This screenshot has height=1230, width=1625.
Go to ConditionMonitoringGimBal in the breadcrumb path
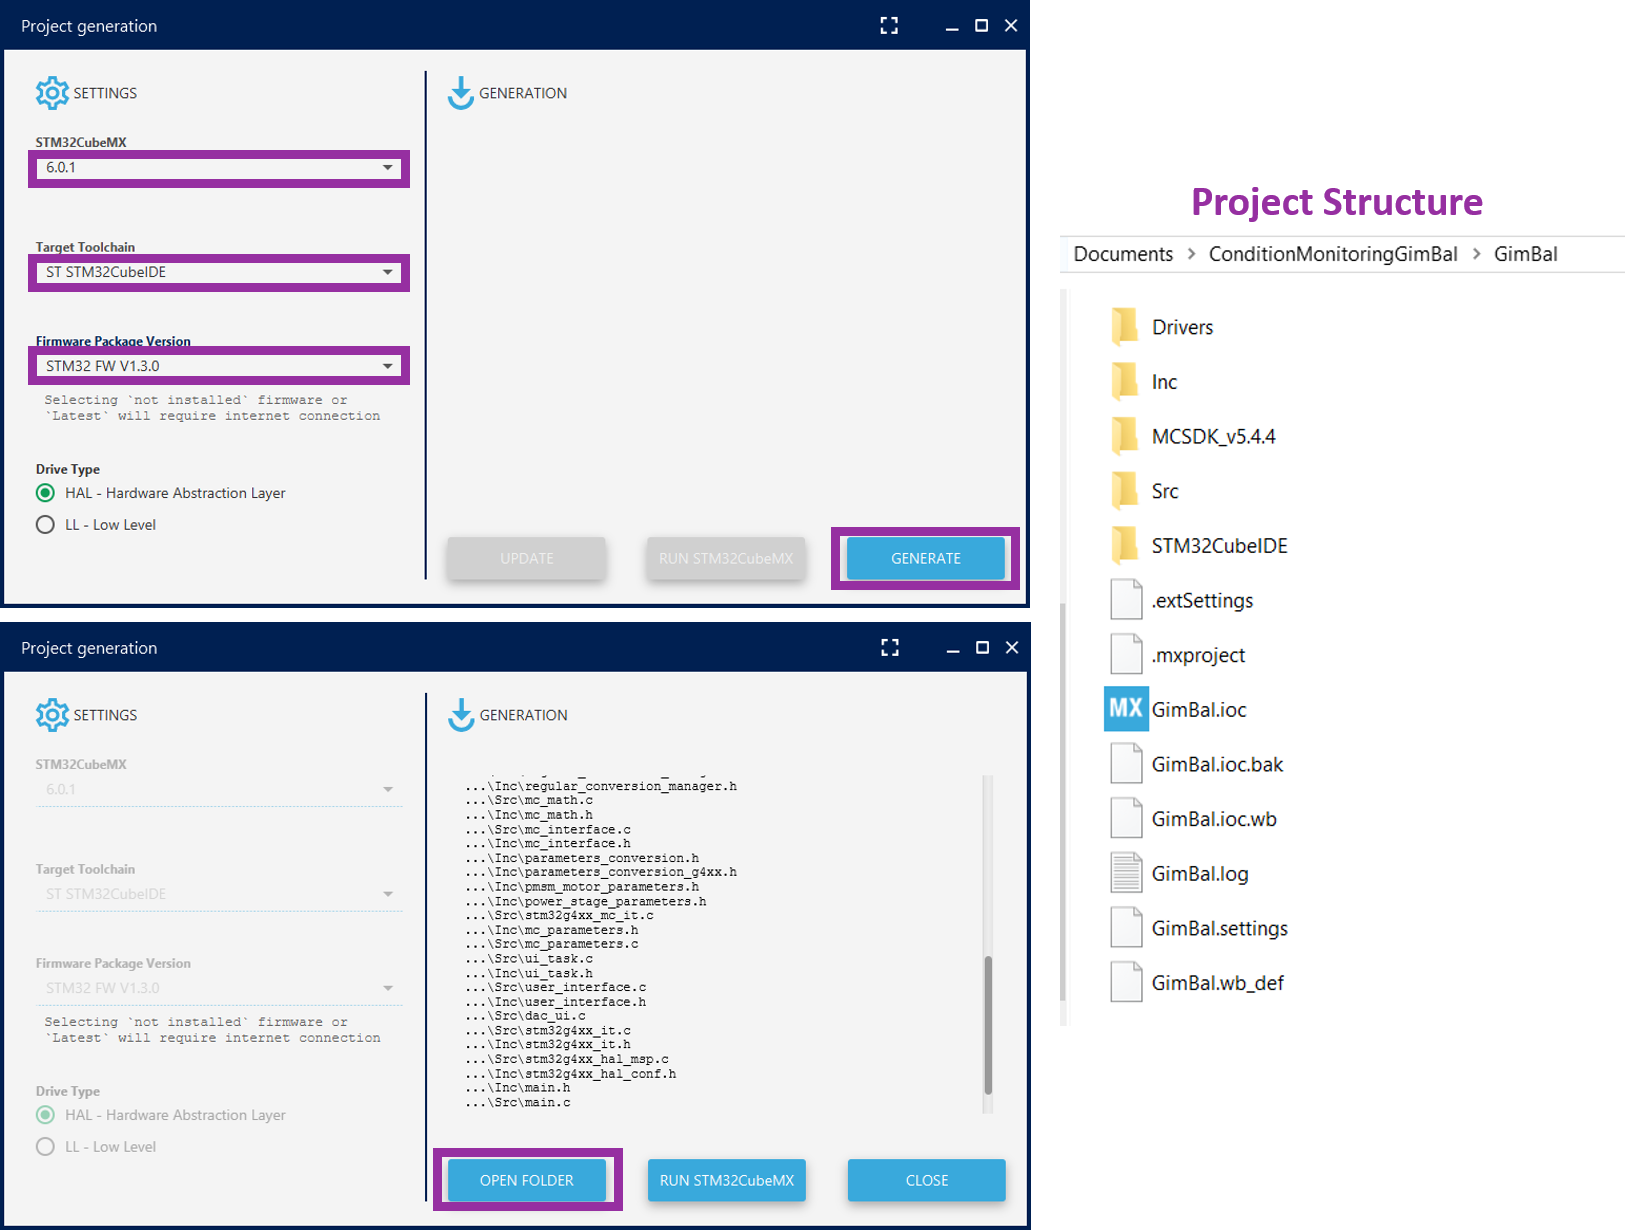1333,254
